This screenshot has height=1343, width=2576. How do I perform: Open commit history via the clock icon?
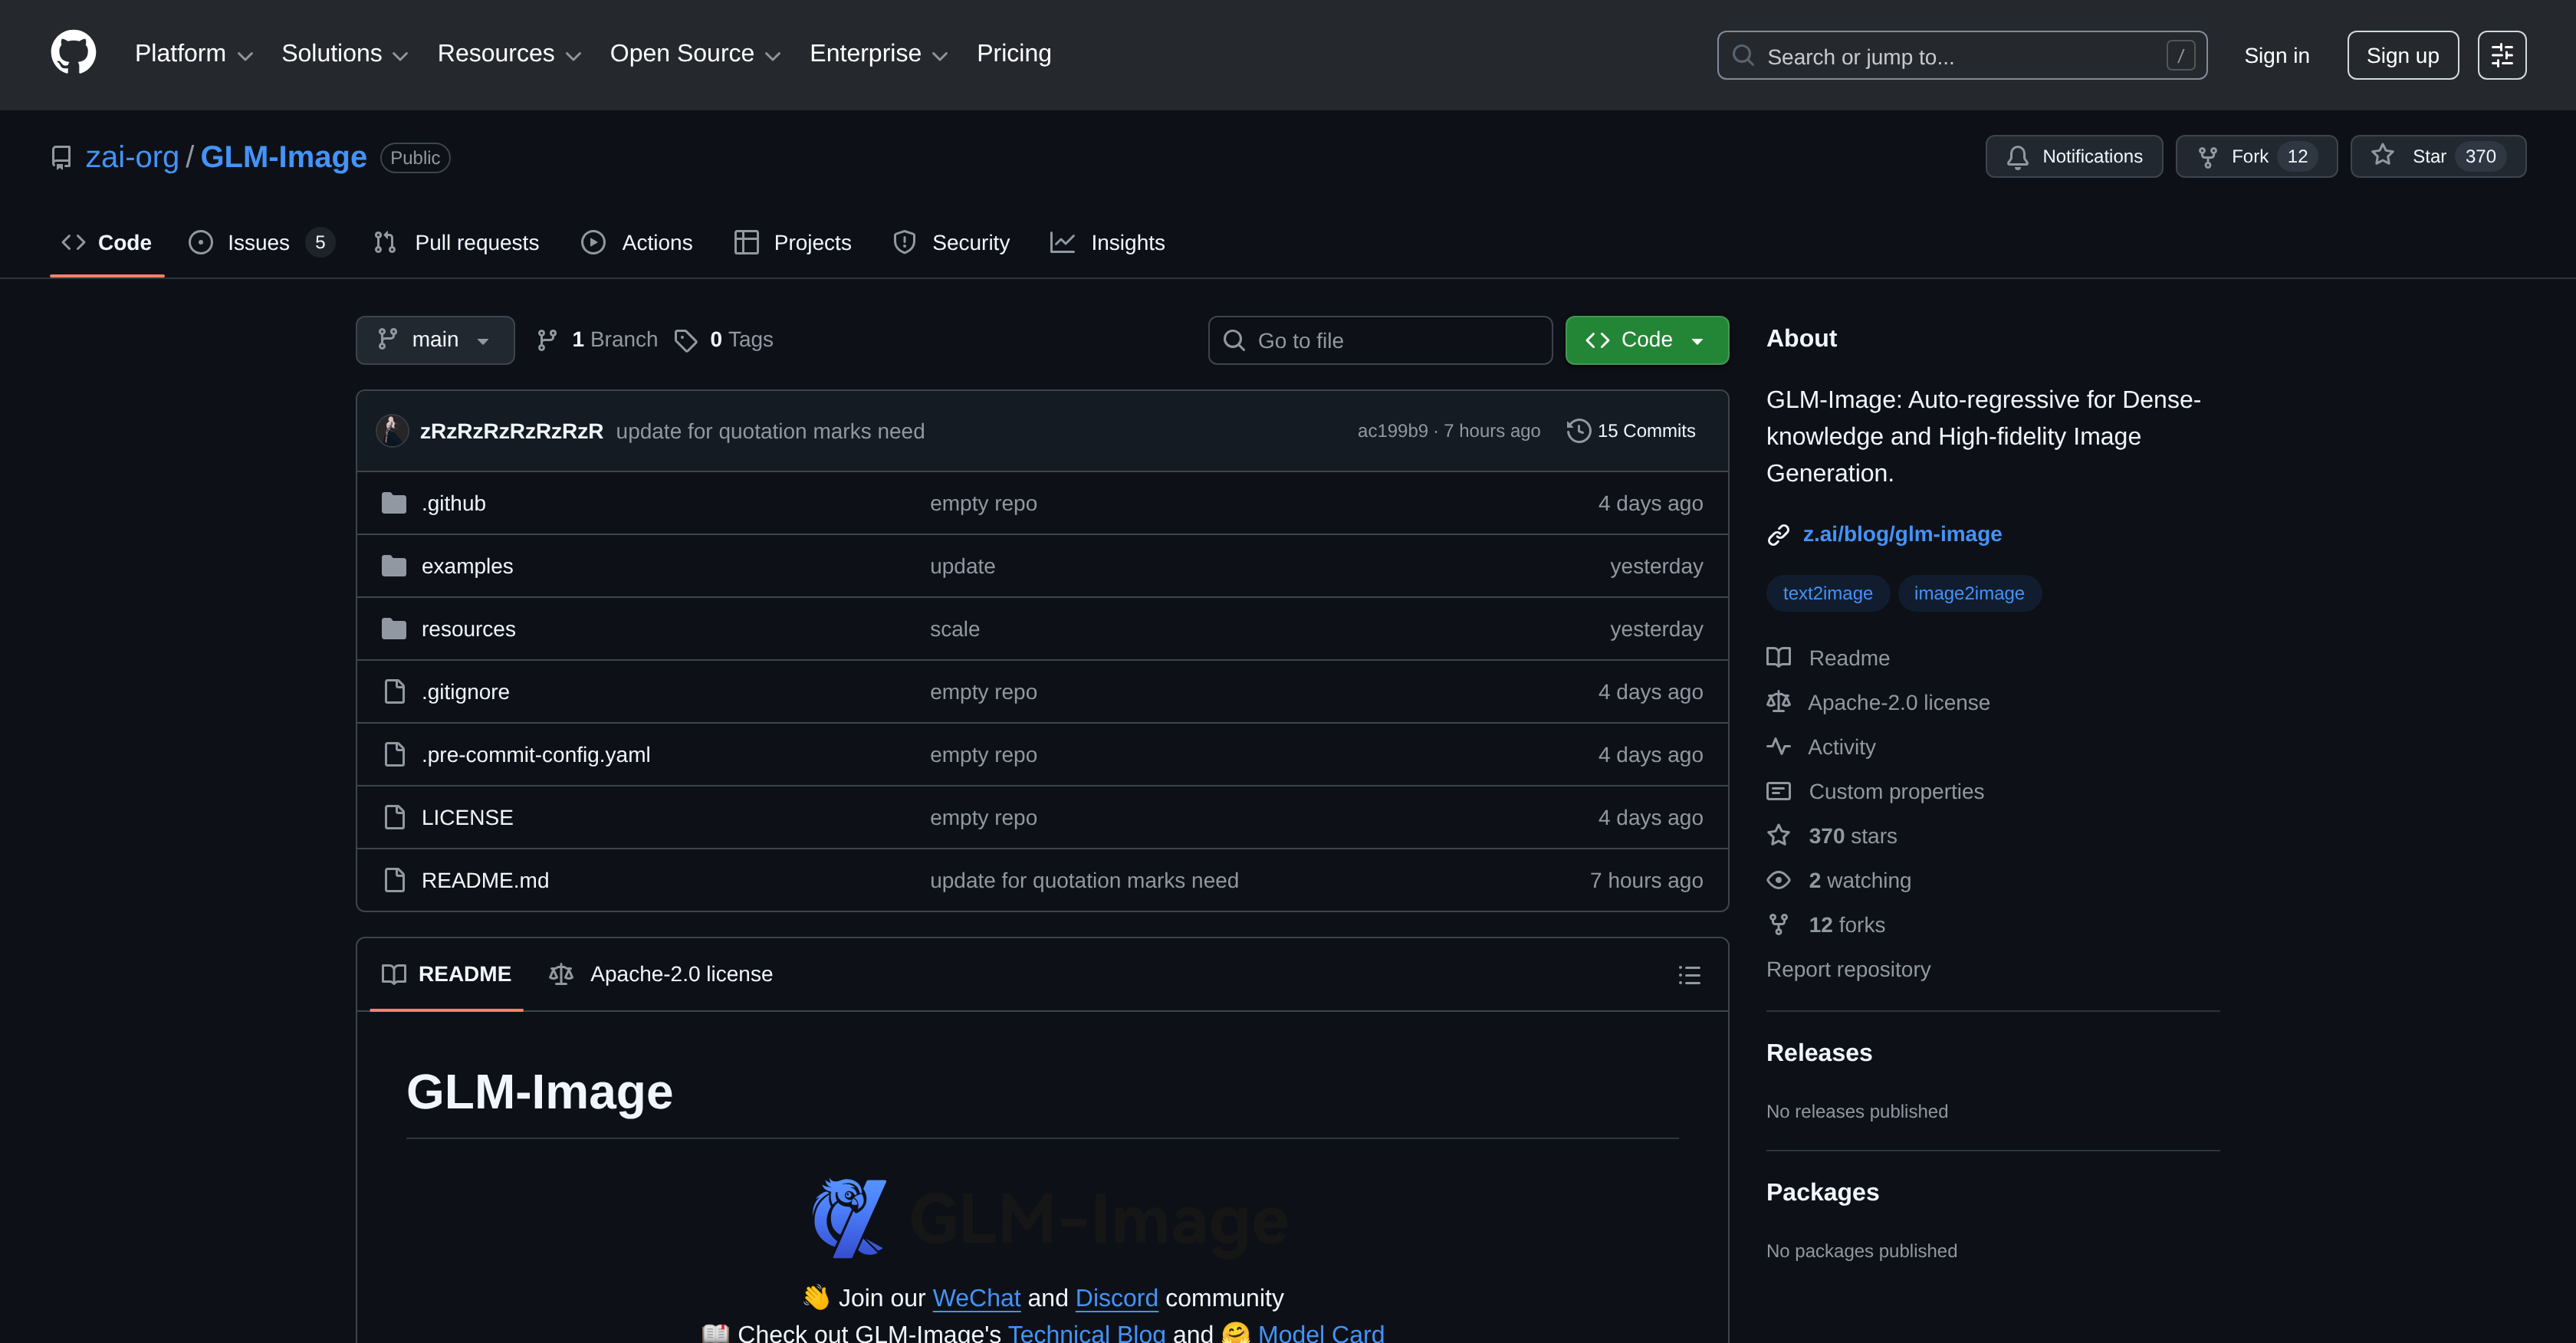1578,430
